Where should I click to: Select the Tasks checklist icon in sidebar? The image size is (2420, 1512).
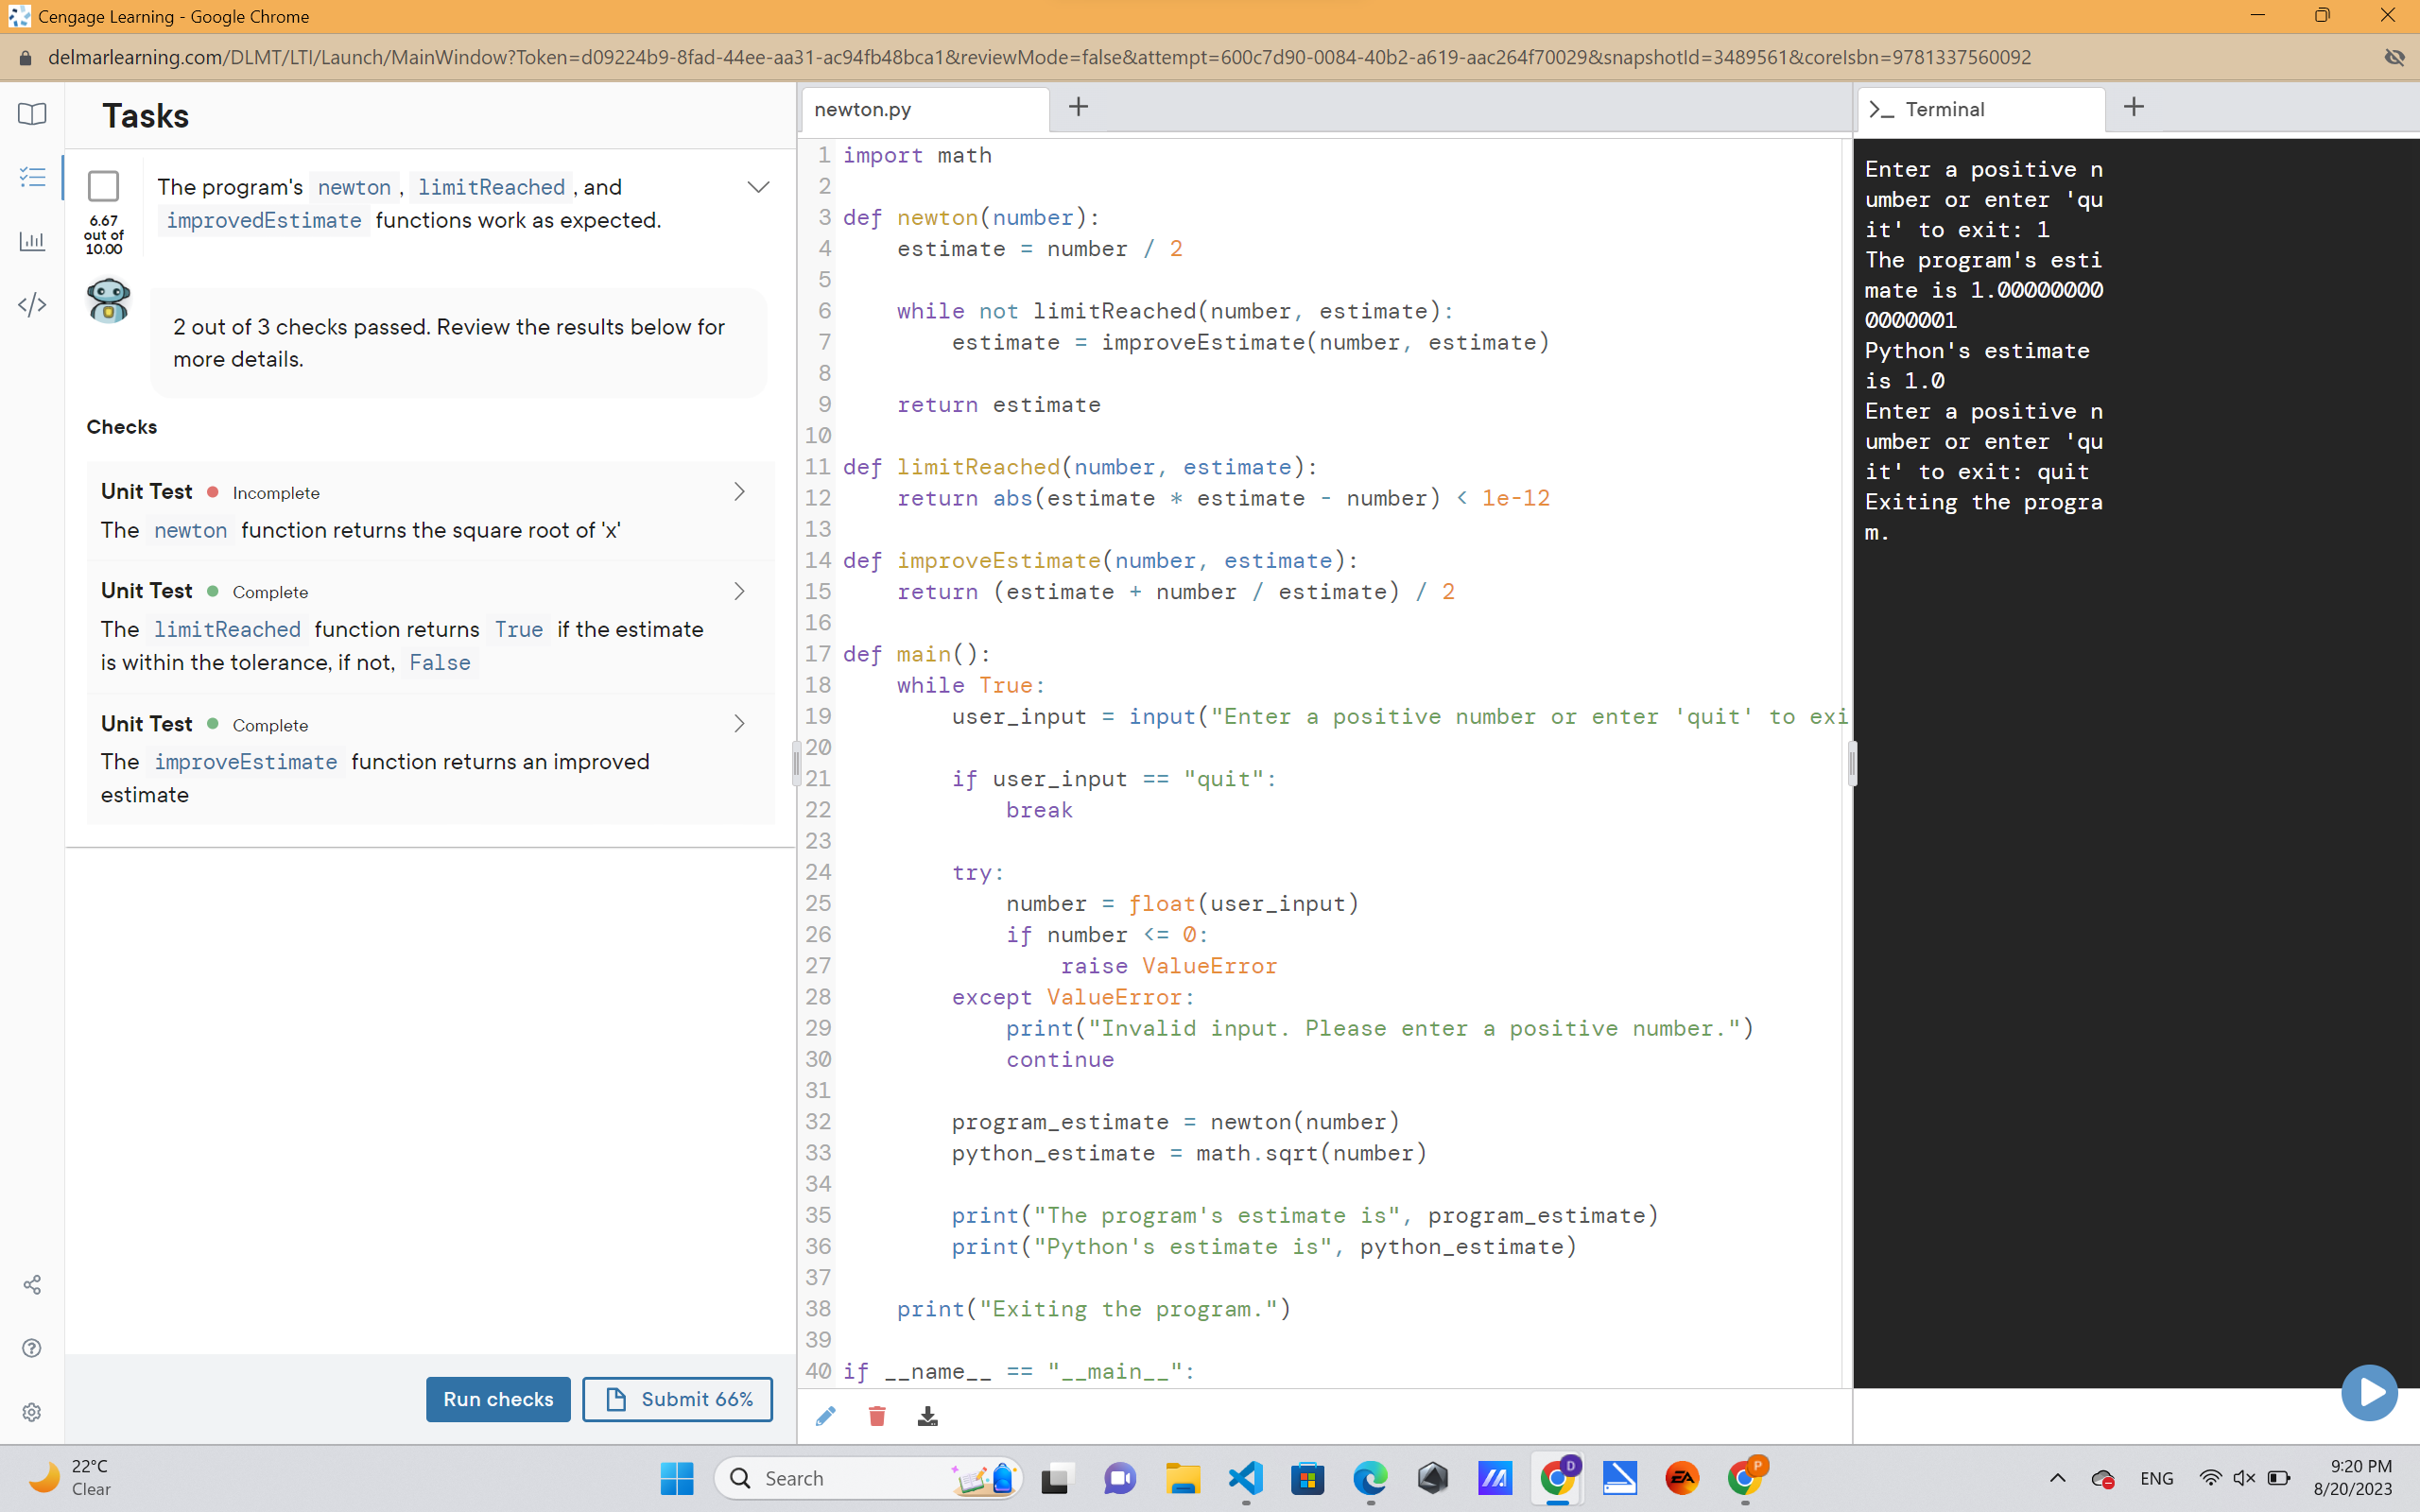click(31, 176)
